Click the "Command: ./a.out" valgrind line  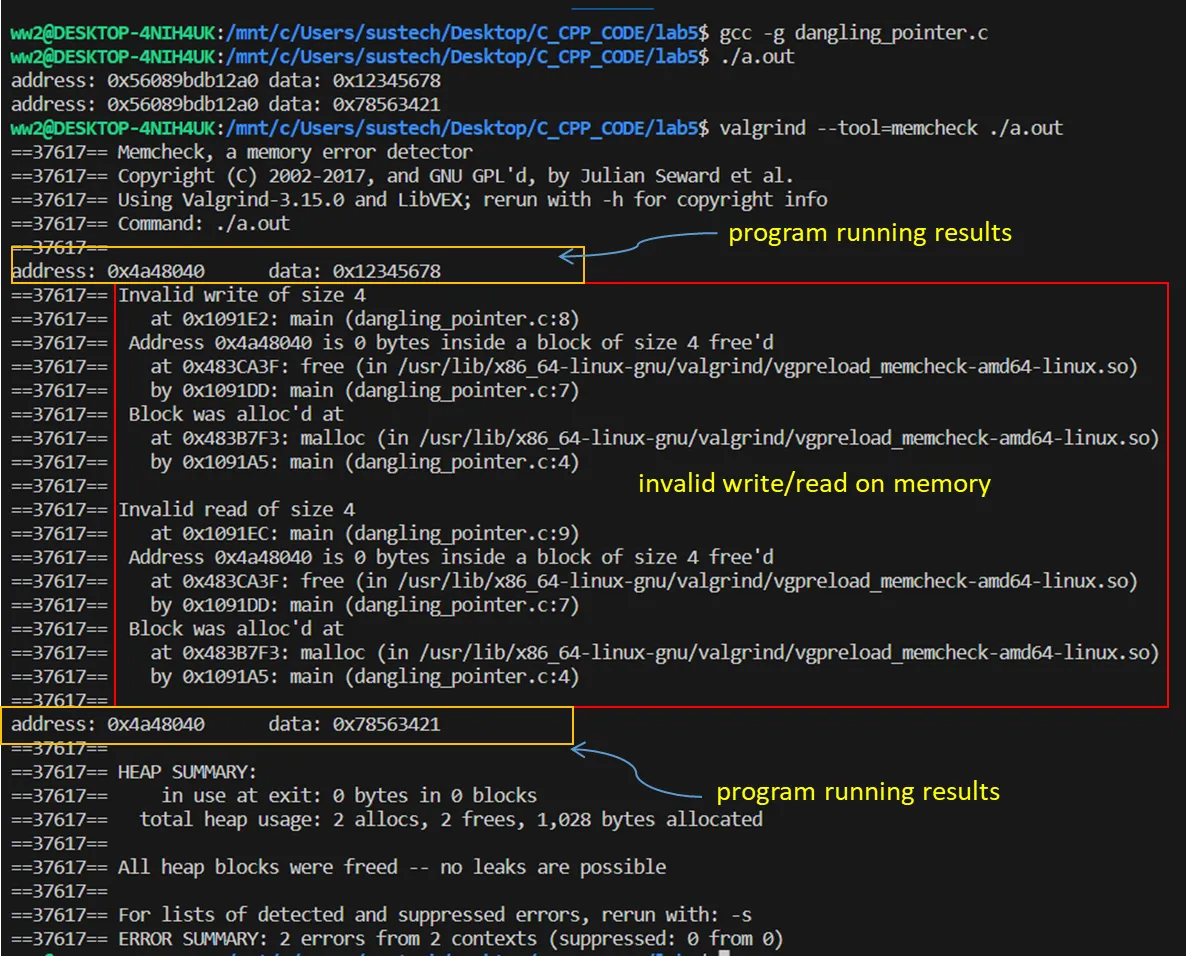coord(203,224)
